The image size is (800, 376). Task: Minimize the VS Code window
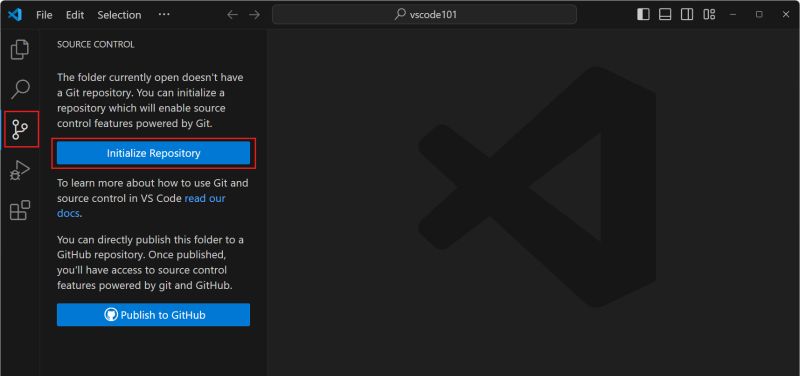[x=733, y=14]
